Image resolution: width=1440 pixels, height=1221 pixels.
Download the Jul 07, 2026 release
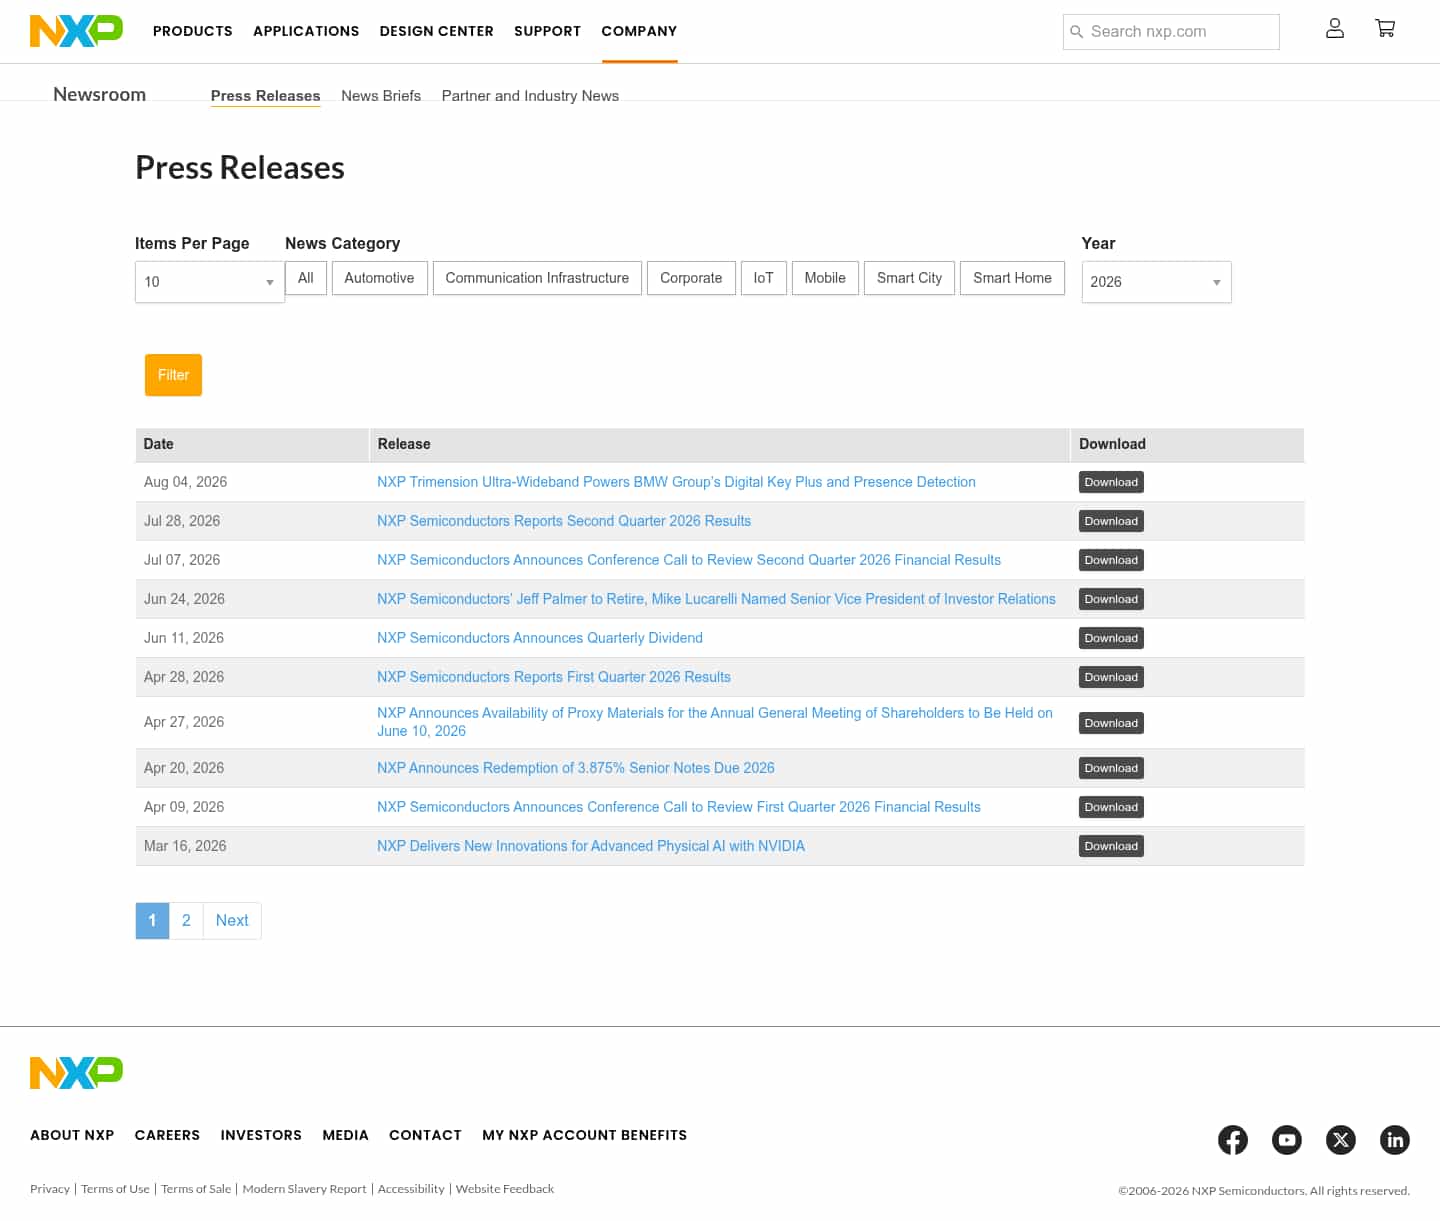coord(1111,560)
